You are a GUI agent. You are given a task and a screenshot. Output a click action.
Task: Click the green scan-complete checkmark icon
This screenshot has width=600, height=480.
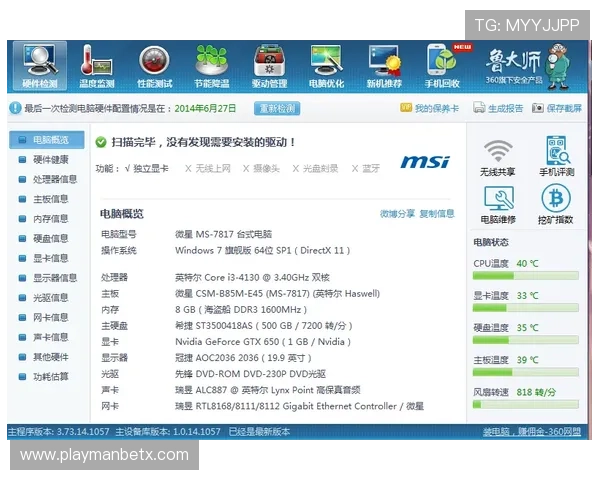(x=101, y=142)
